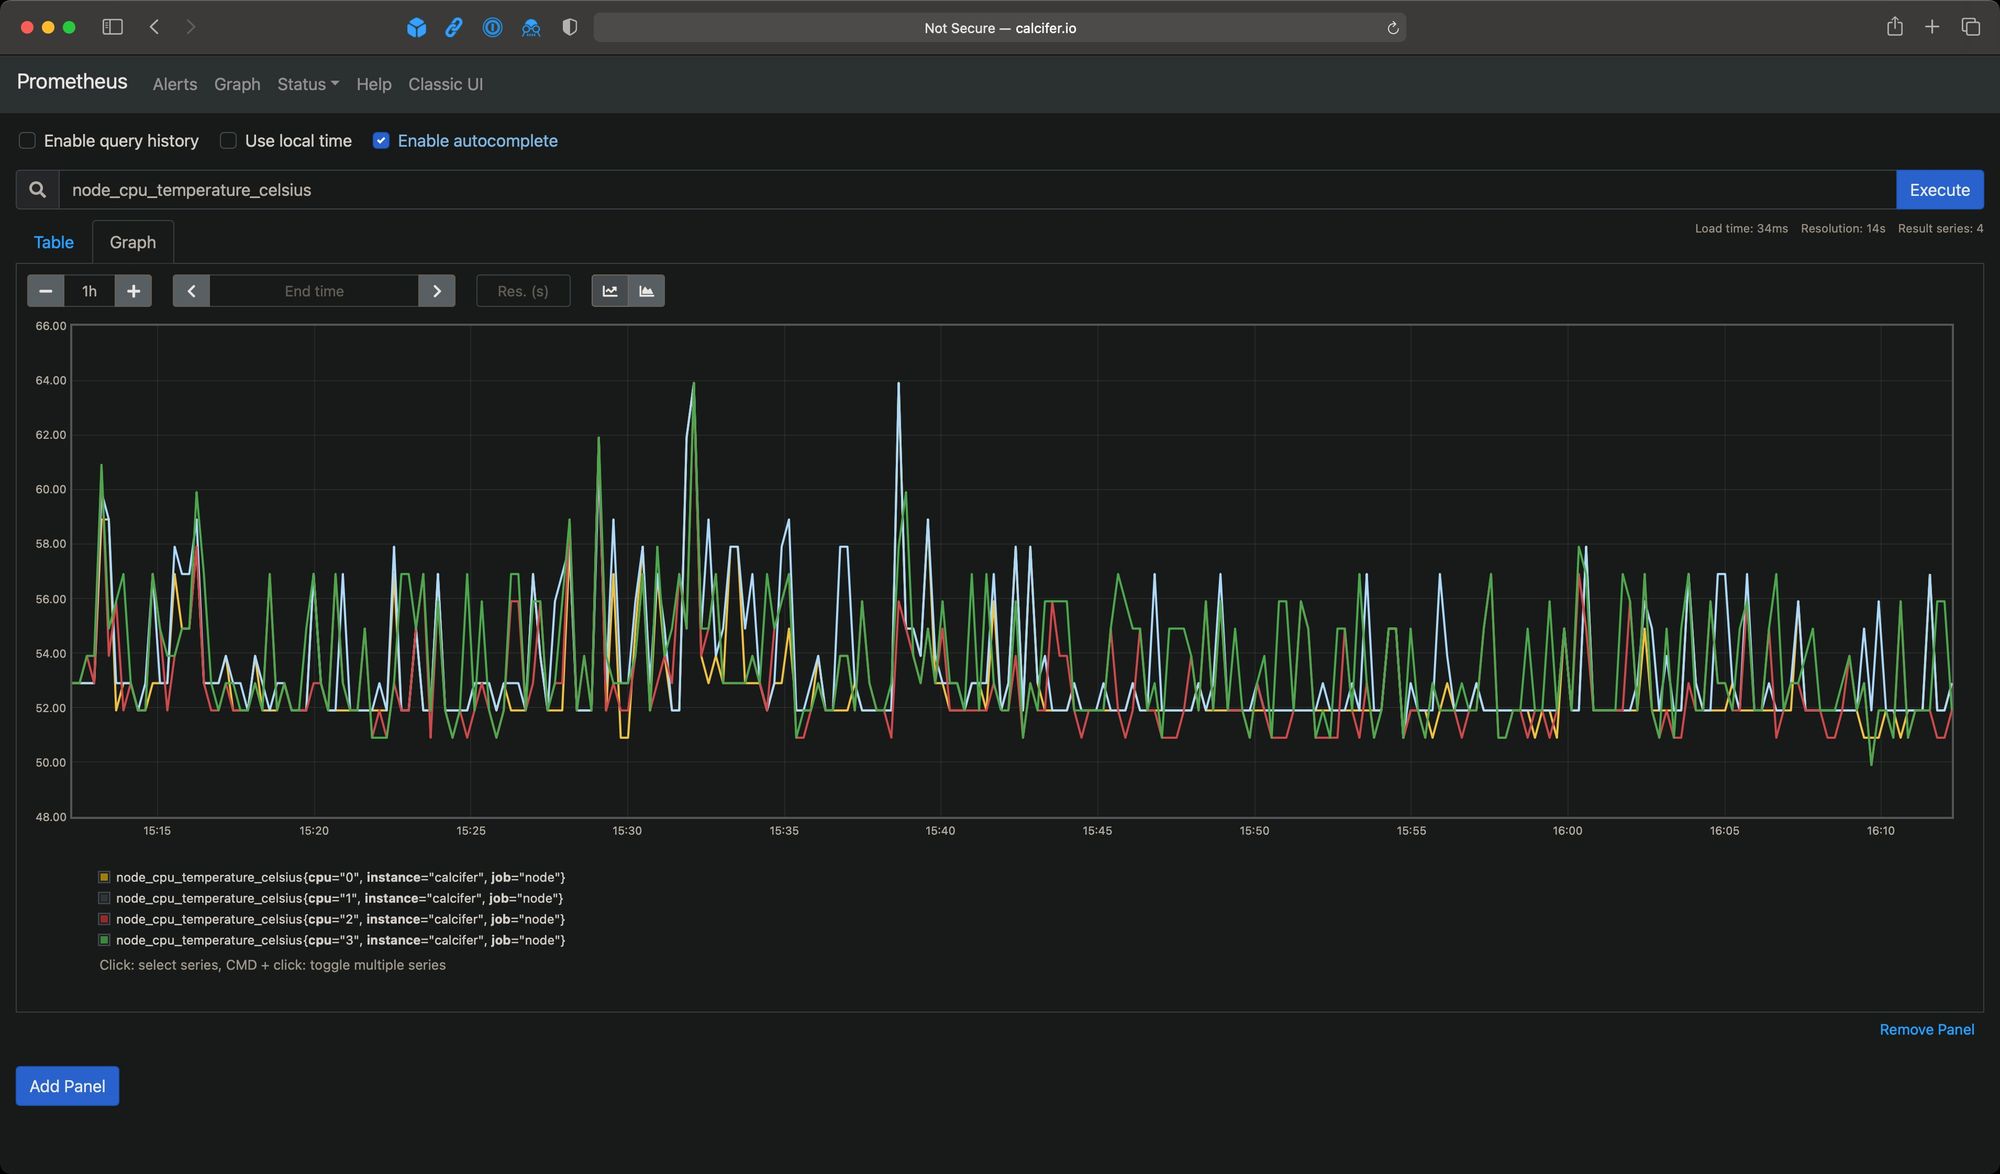Expand the Status dropdown menu
This screenshot has width=2000, height=1174.
click(x=308, y=84)
